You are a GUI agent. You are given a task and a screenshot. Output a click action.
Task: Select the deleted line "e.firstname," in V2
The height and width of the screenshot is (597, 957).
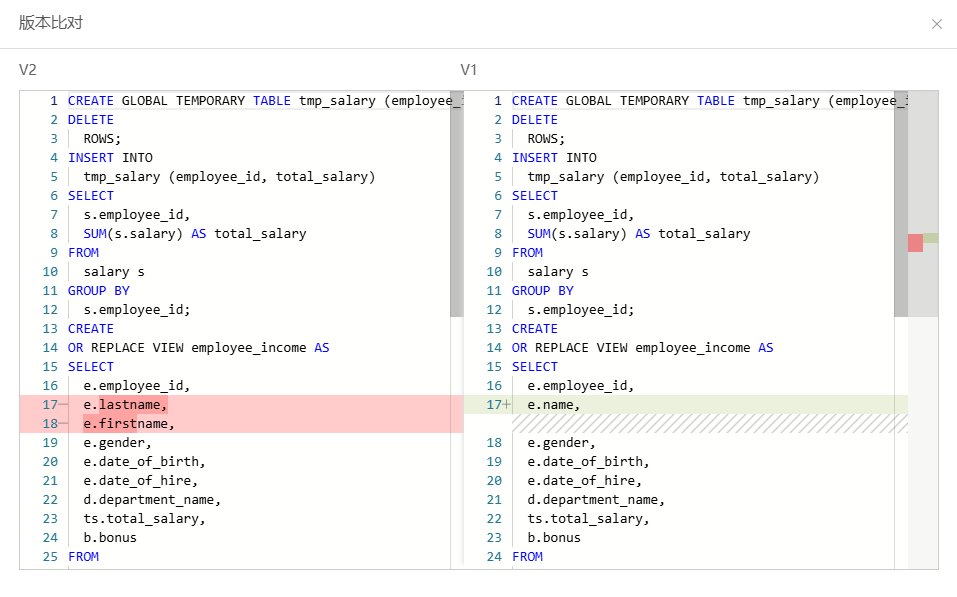[129, 424]
